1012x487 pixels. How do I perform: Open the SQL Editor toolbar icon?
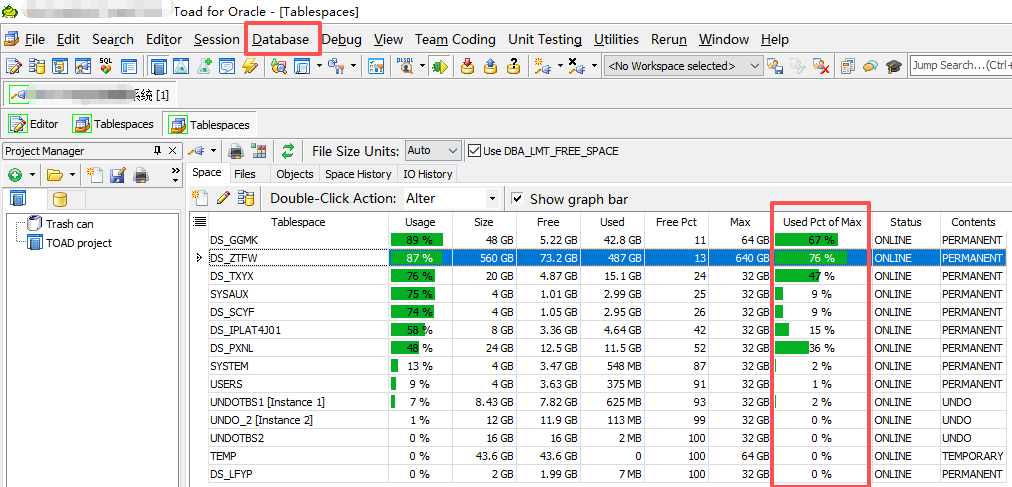(14, 66)
